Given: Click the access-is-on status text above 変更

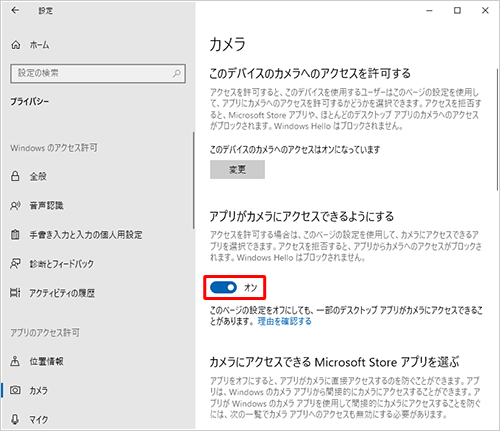Looking at the screenshot, I should pos(295,150).
